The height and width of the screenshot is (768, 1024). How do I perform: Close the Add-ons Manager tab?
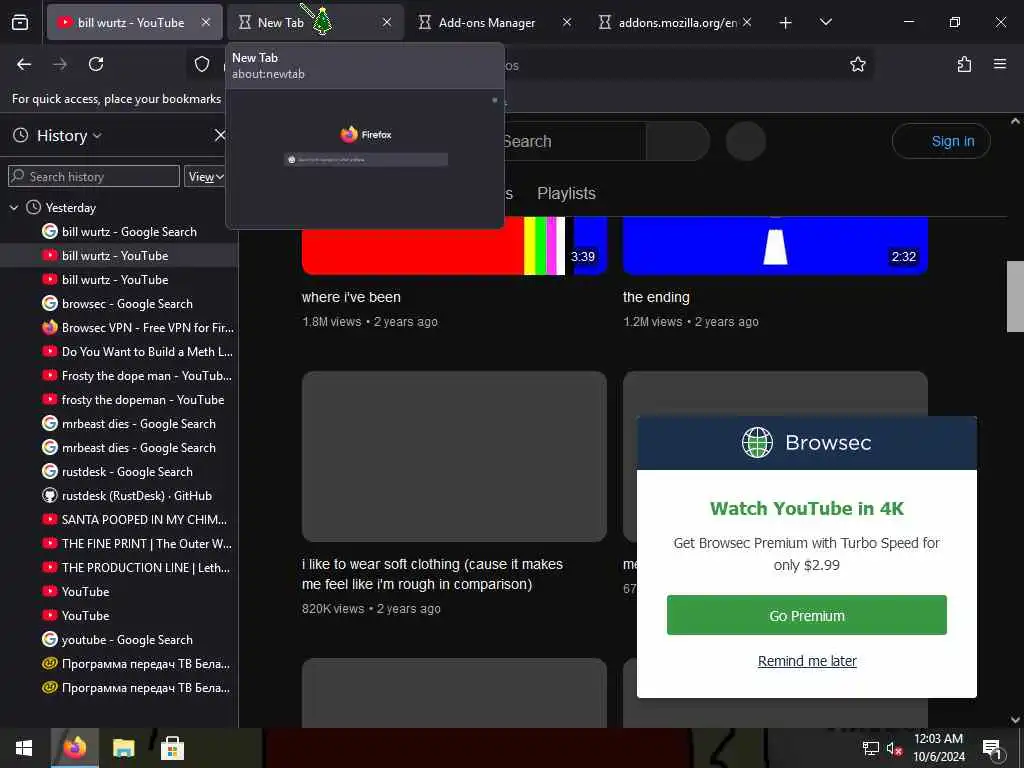pyautogui.click(x=567, y=22)
